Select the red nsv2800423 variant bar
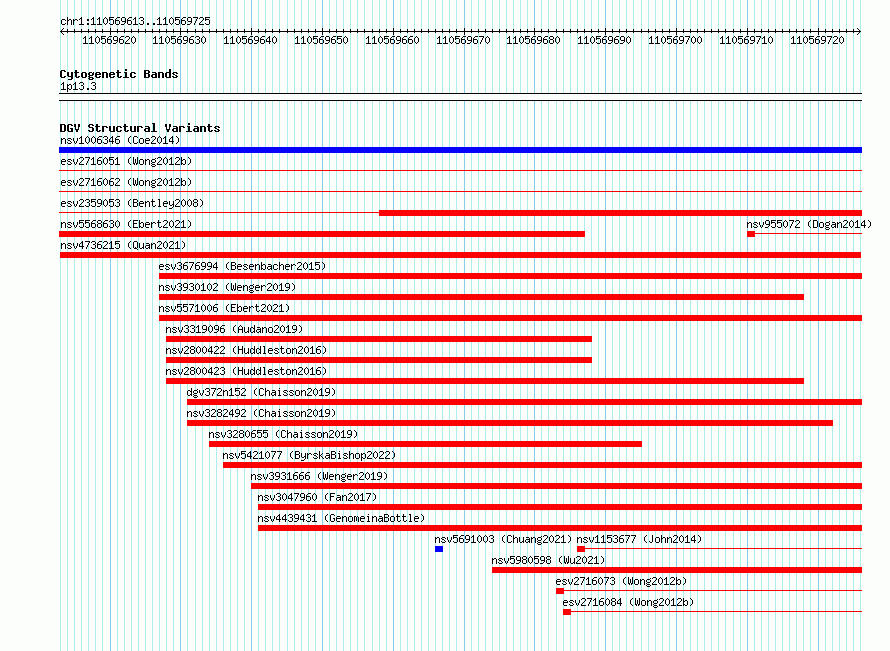Image resolution: width=890 pixels, height=651 pixels. pyautogui.click(x=485, y=381)
